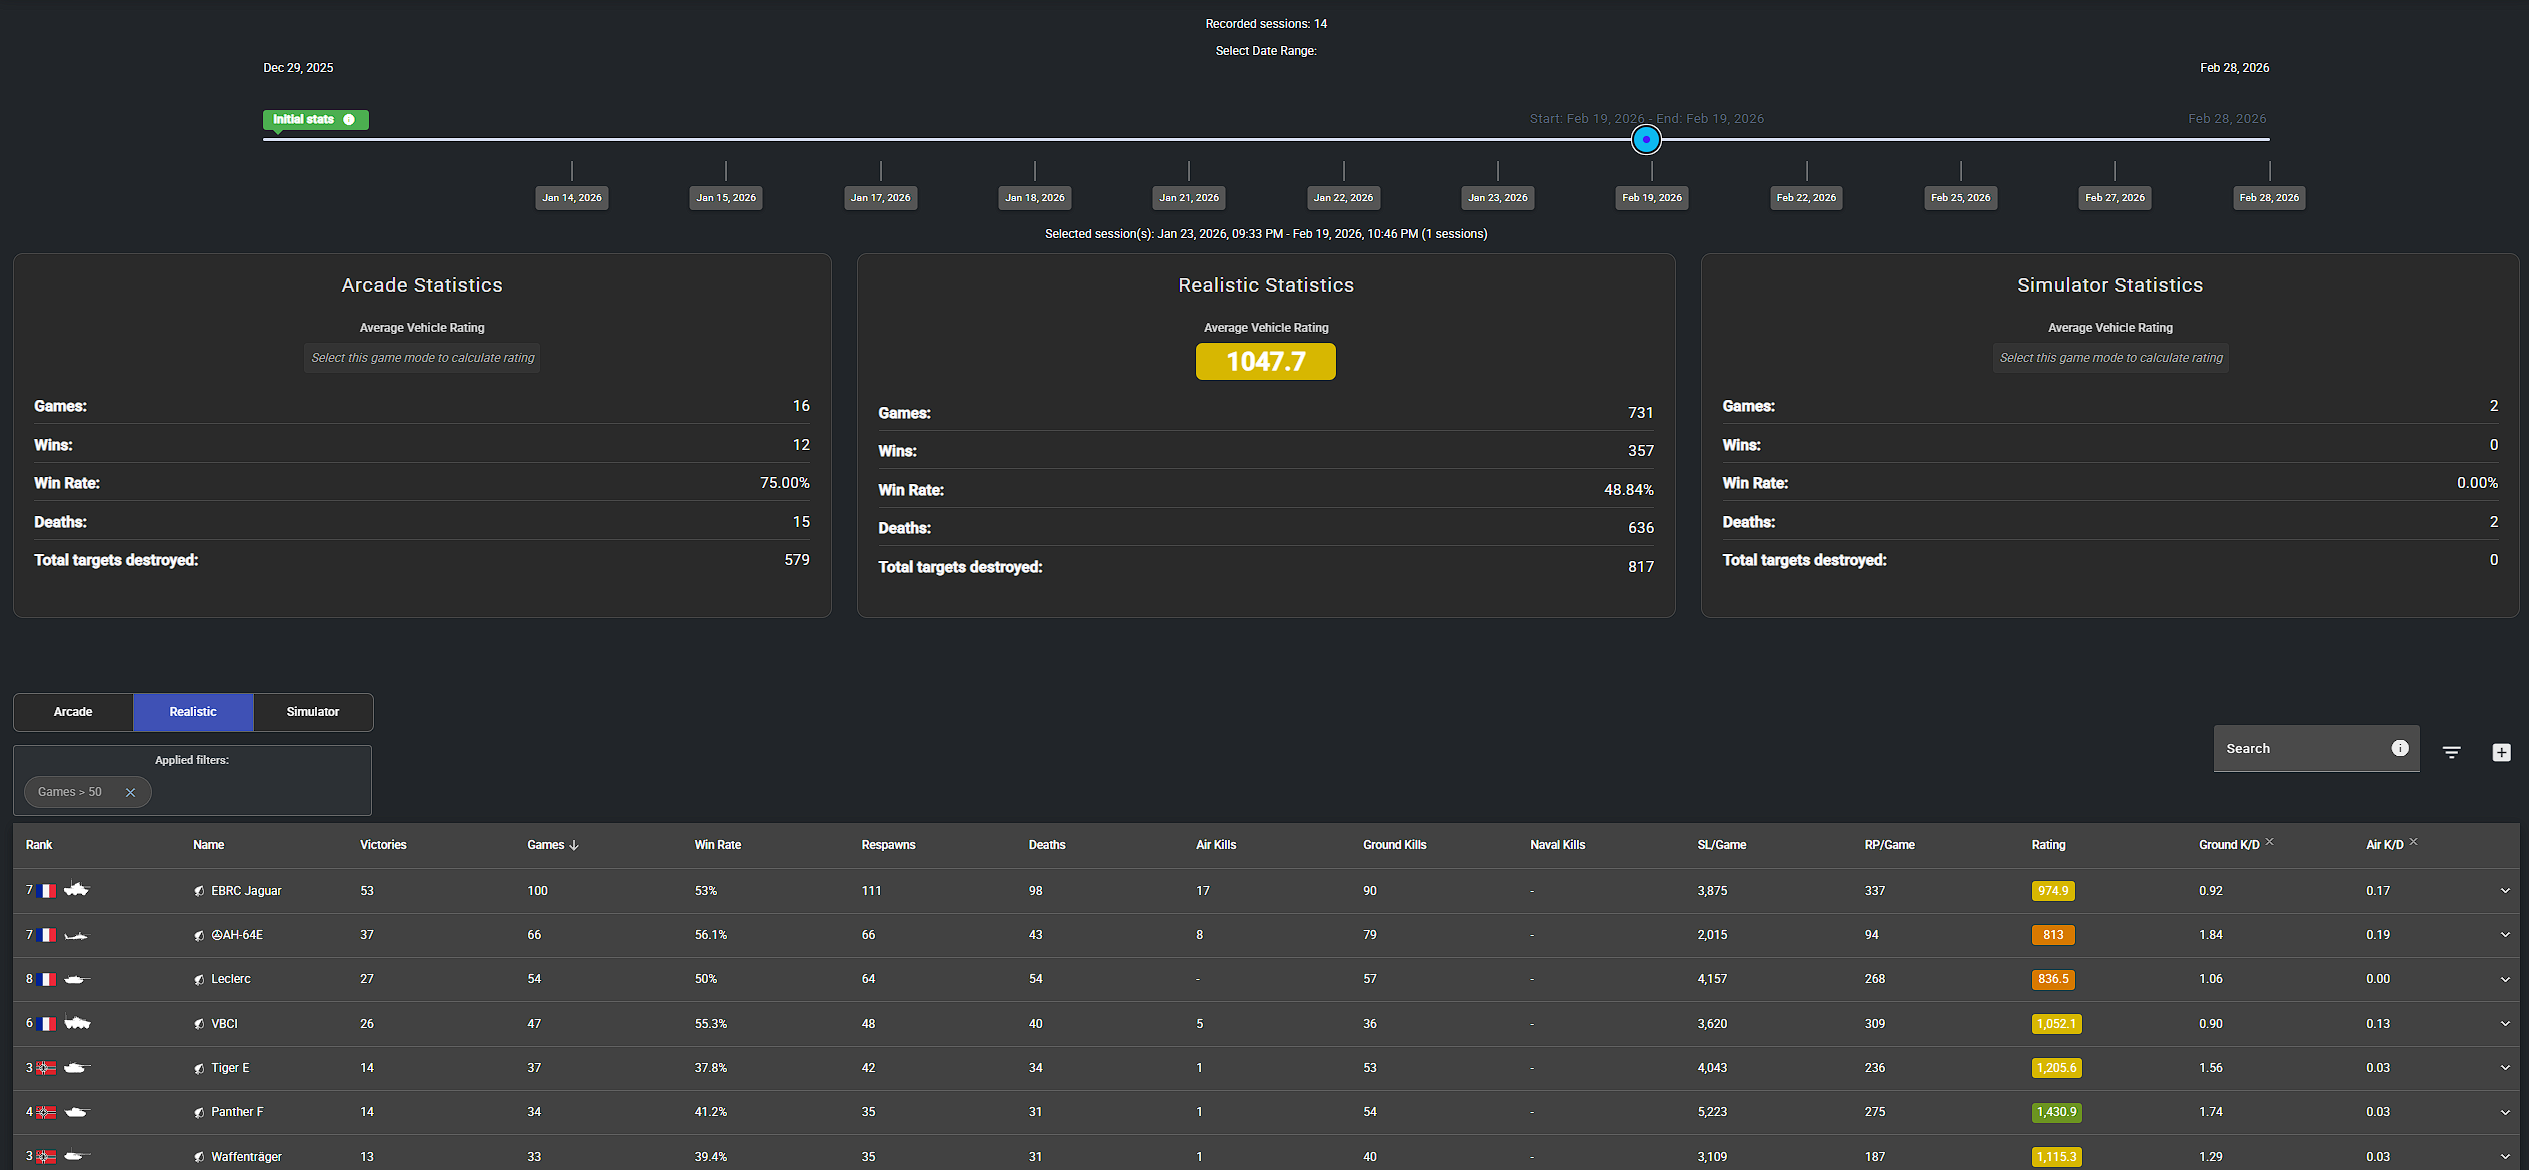The image size is (2529, 1170).
Task: Remove the Air K/D column
Action: [x=2413, y=842]
